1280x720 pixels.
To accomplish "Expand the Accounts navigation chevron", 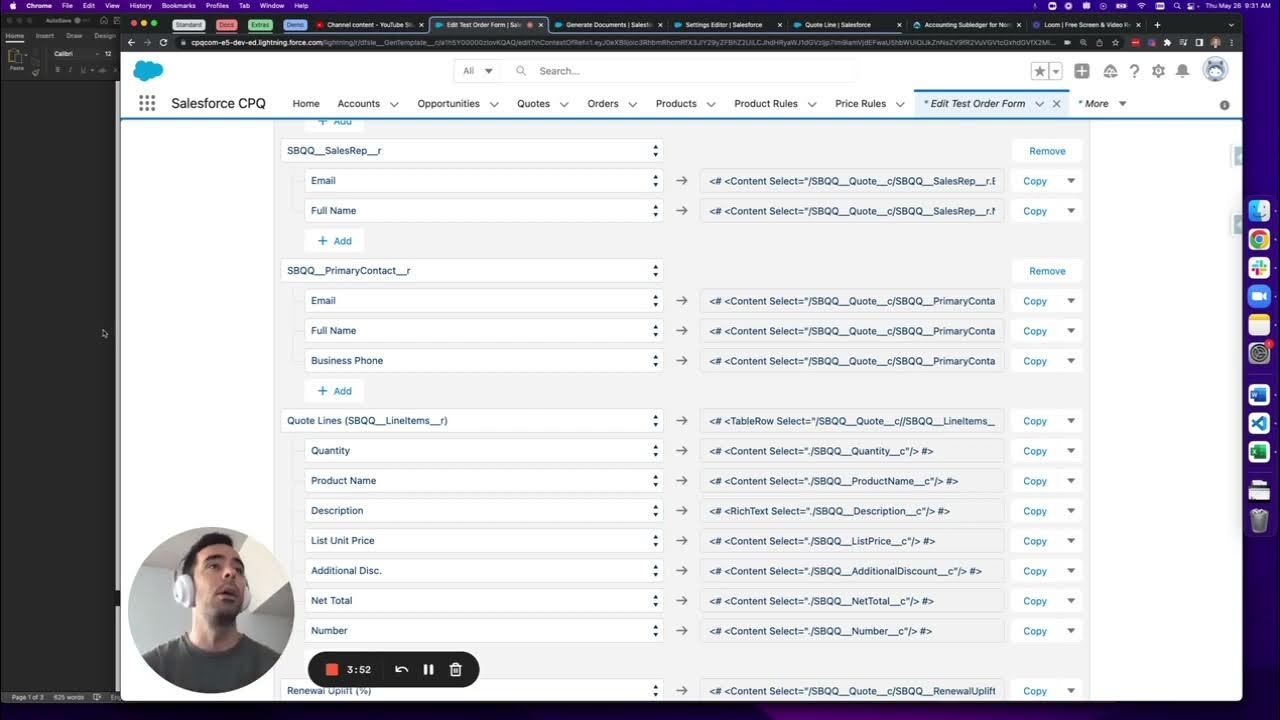I will click(x=394, y=104).
